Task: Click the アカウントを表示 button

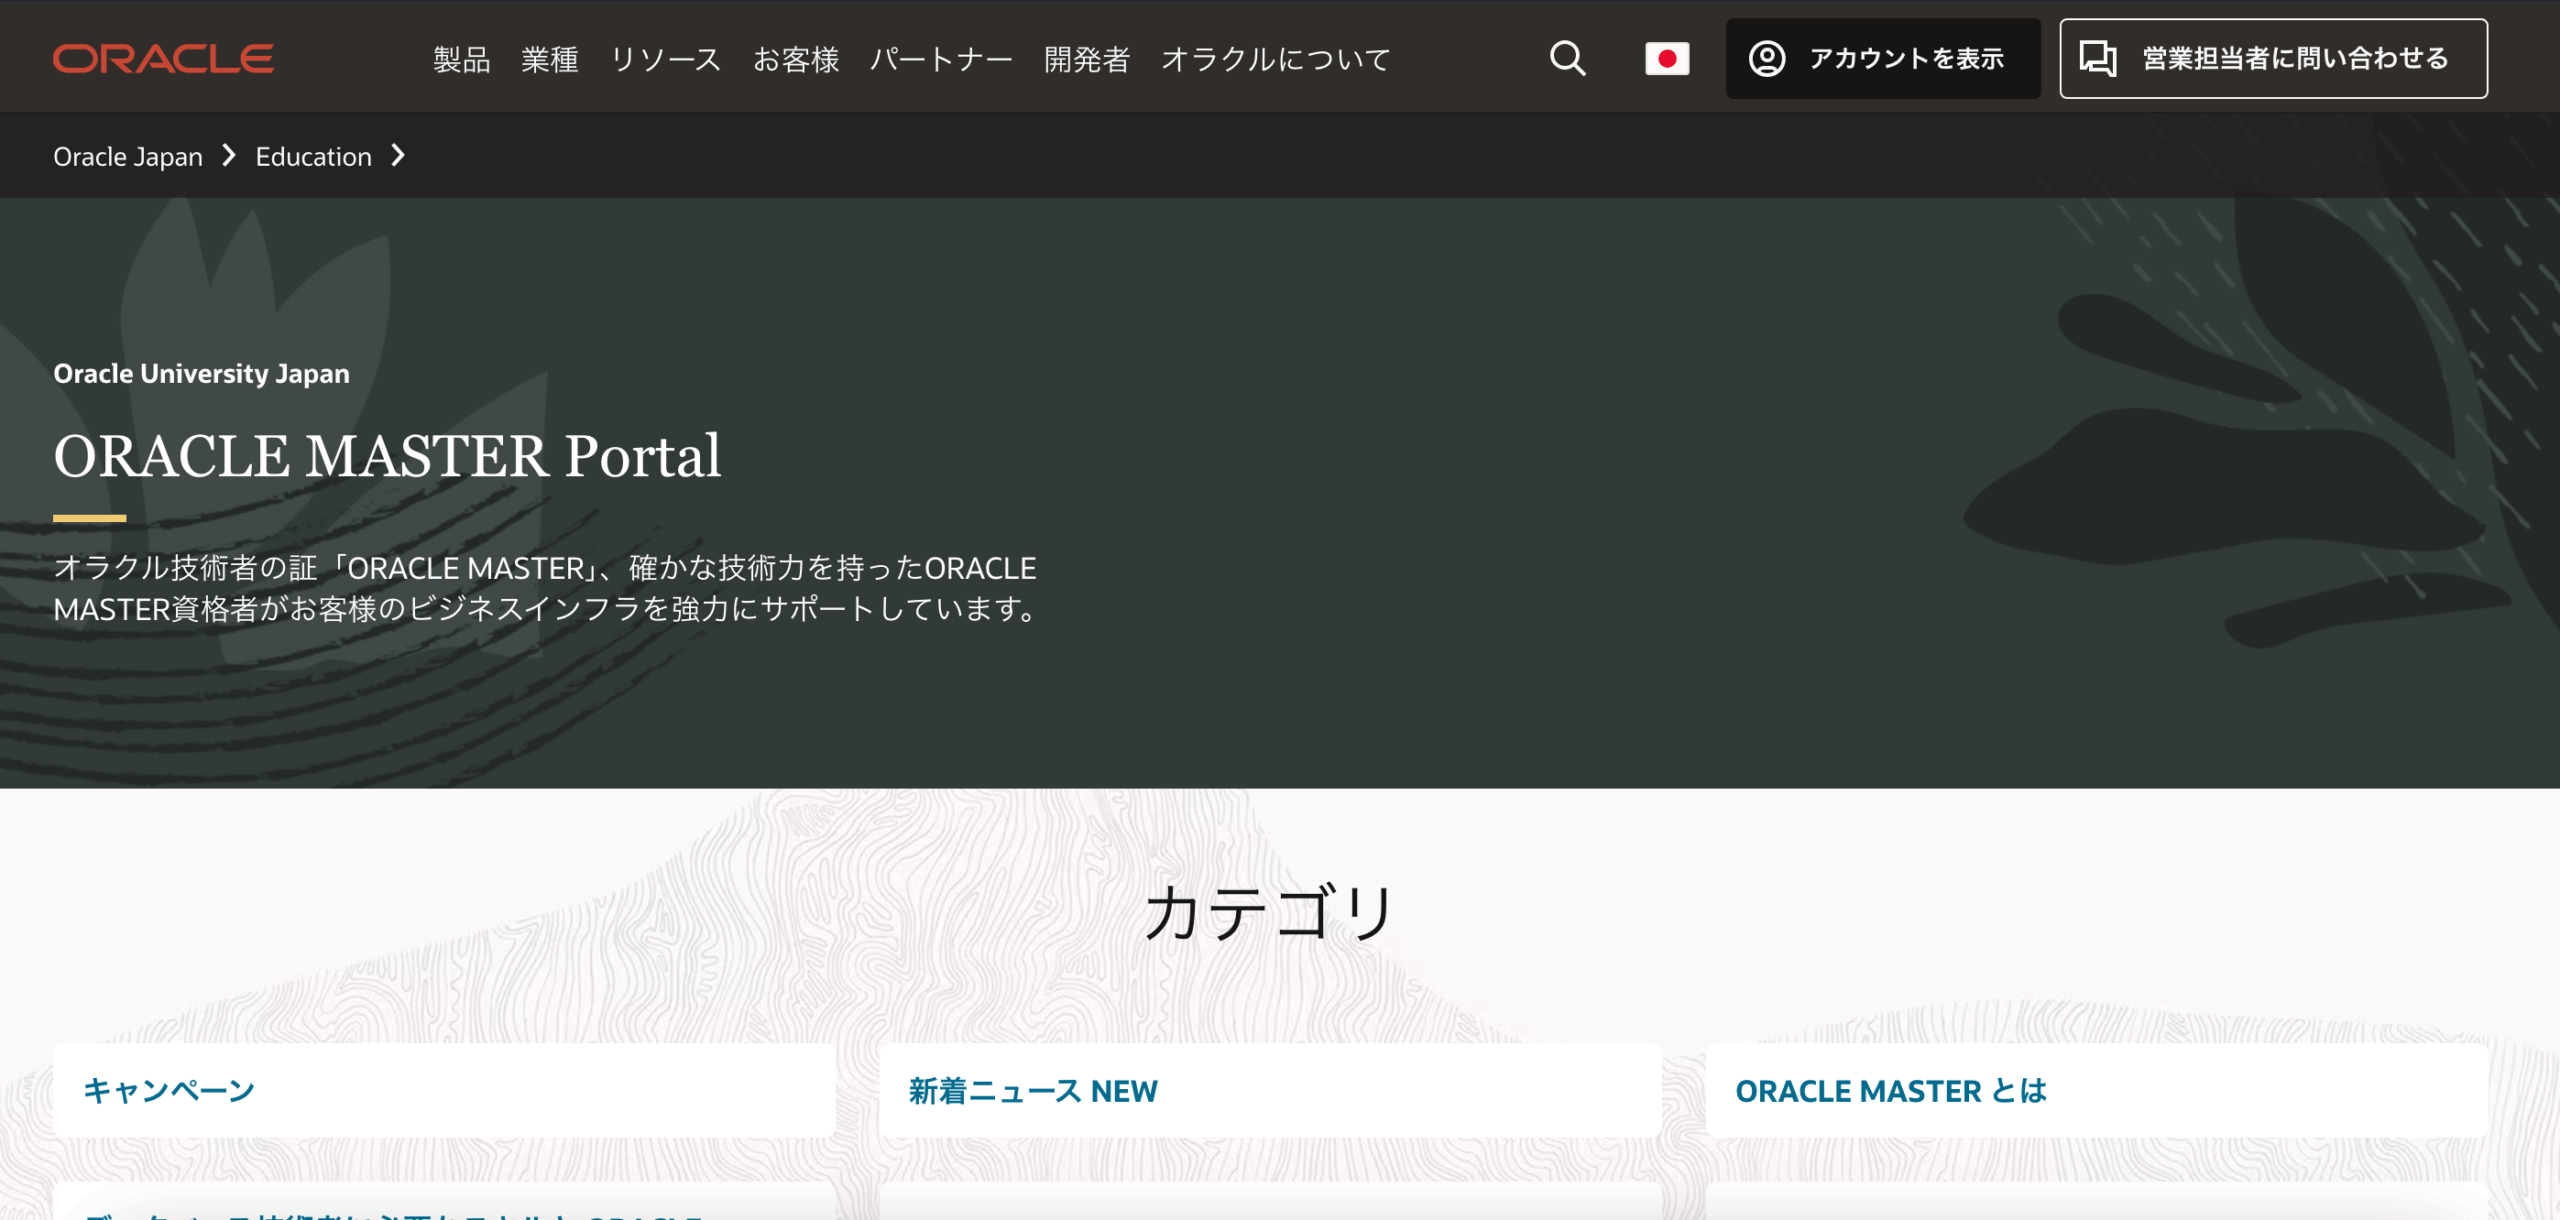Action: pyautogui.click(x=1883, y=59)
